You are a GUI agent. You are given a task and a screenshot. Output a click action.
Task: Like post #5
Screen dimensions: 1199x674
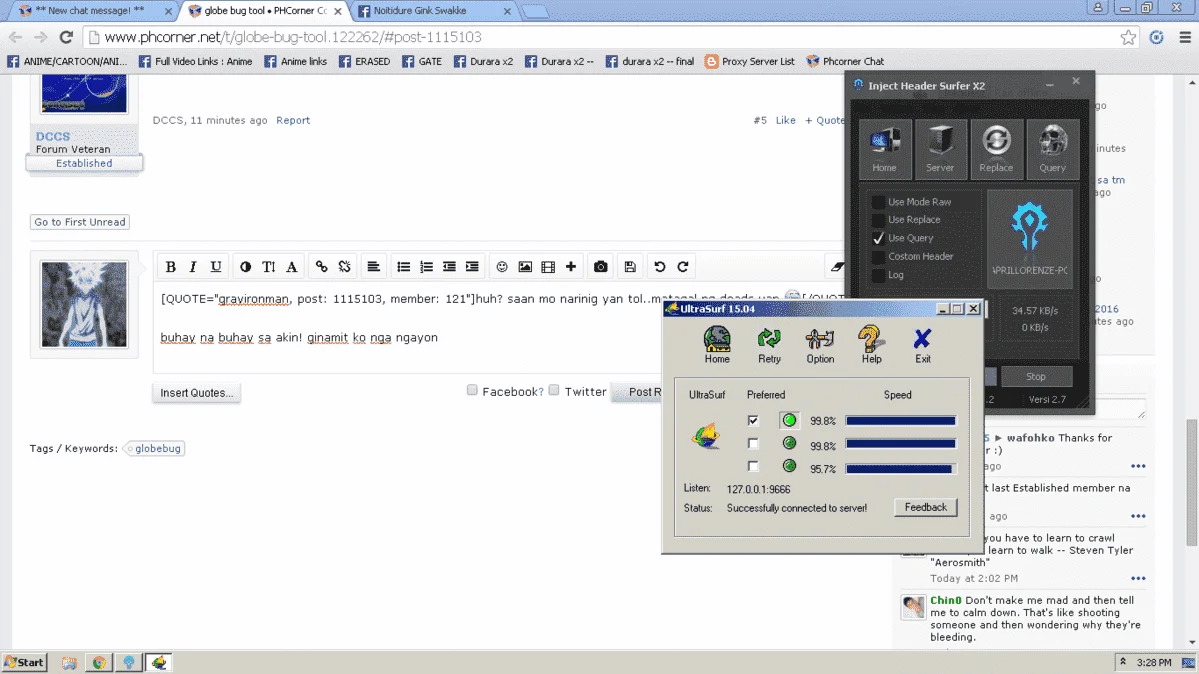coord(785,120)
